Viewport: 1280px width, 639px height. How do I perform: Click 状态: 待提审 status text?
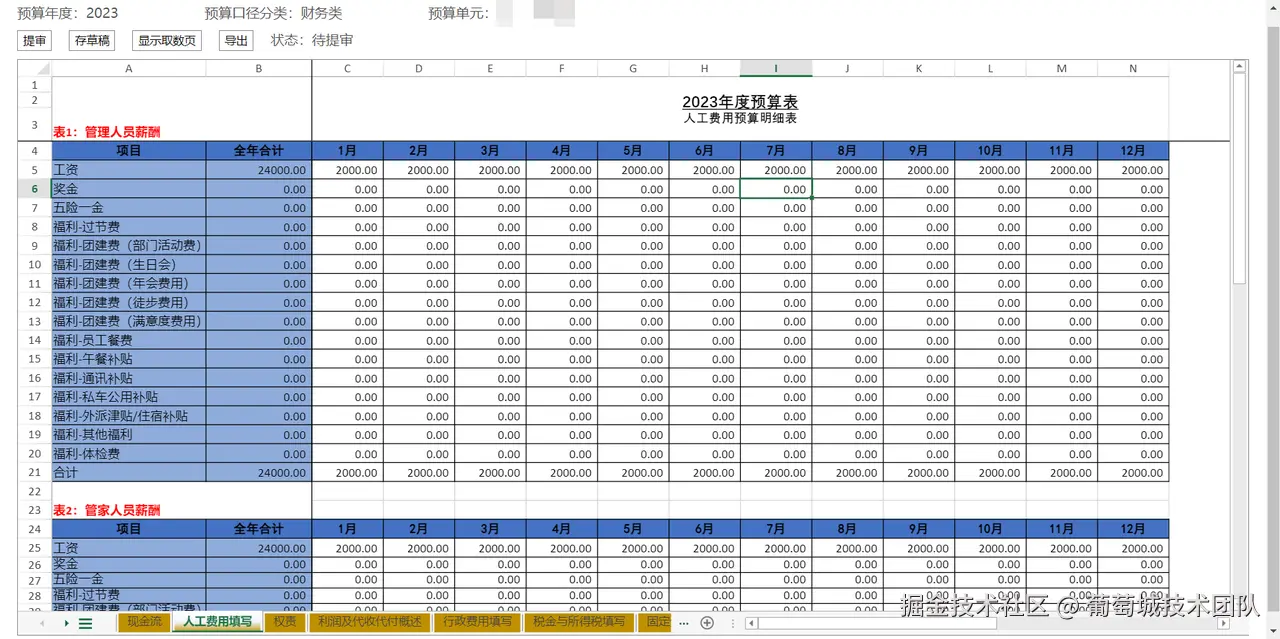point(312,40)
